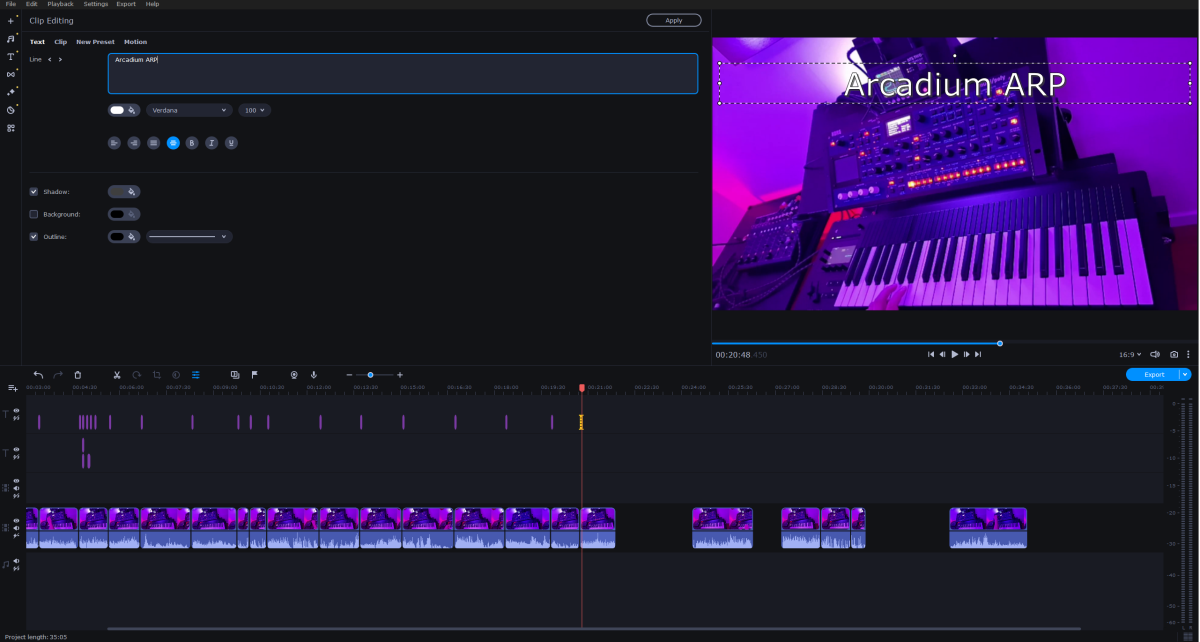Play the preview video
1200x642 pixels.
(x=955, y=354)
